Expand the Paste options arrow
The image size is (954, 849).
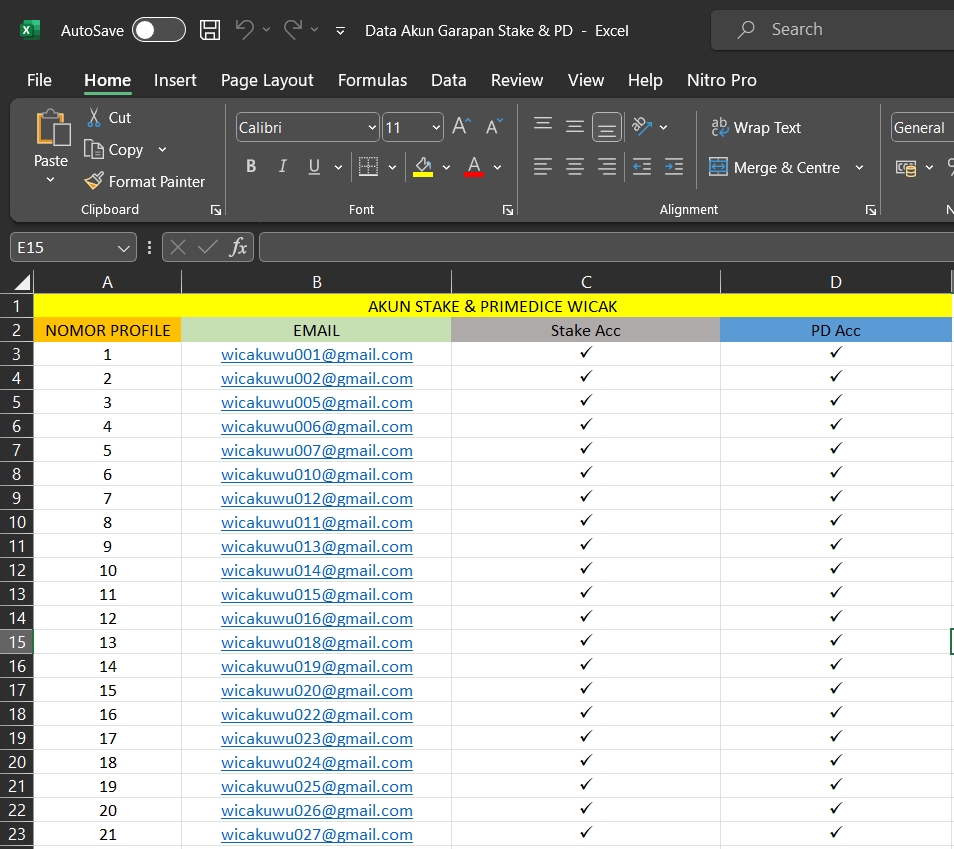[50, 180]
